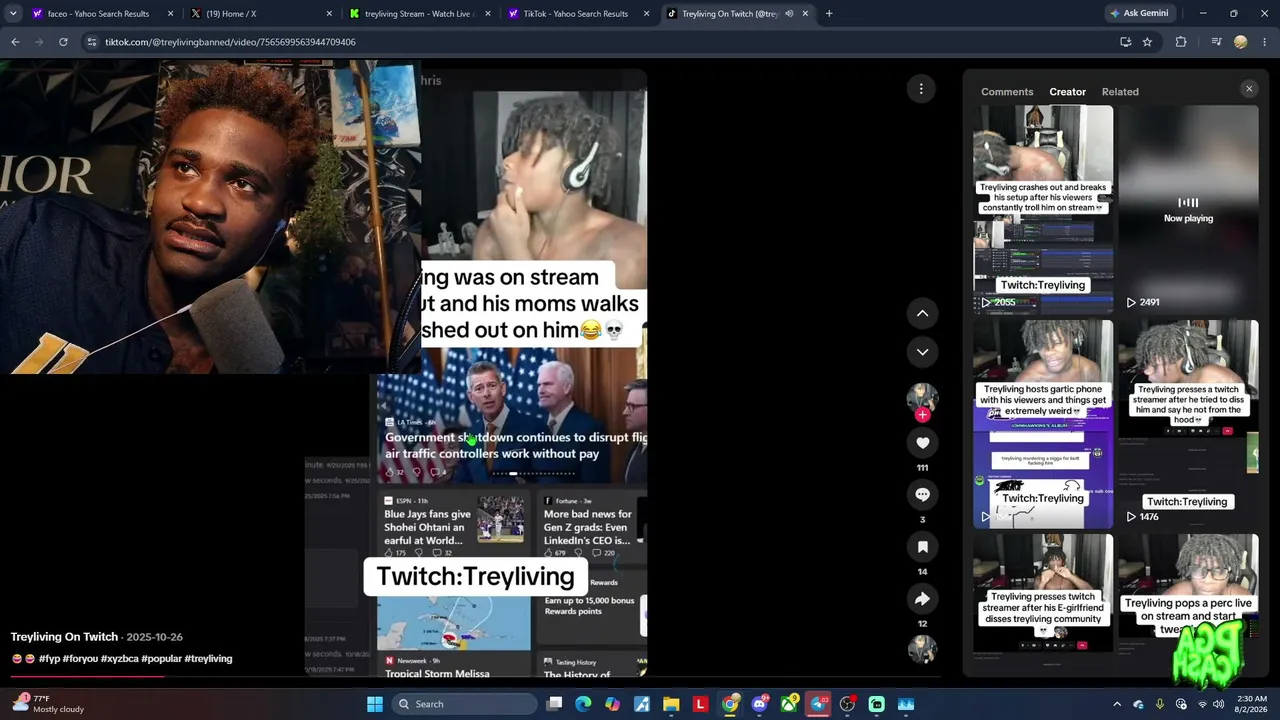Switch to the treyliving Stream tab
The width and height of the screenshot is (1280, 720).
(419, 14)
